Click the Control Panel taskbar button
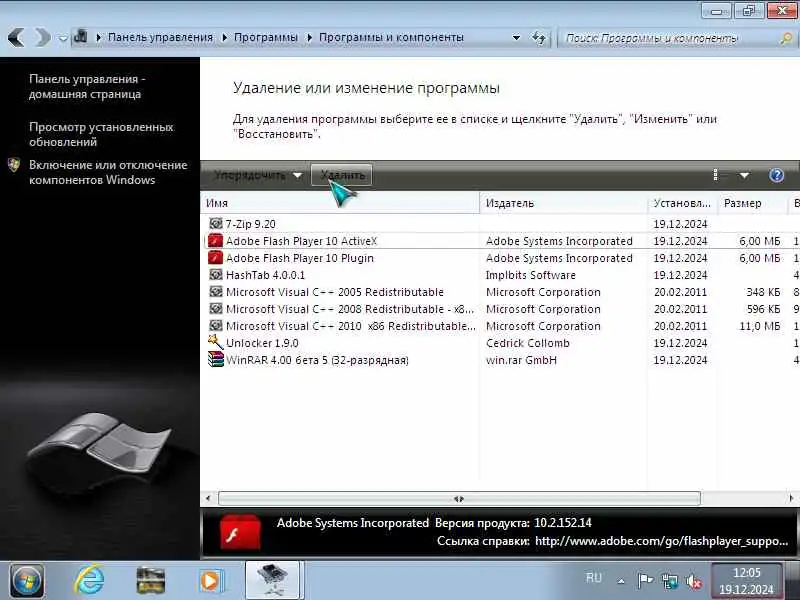800x600 pixels. [274, 581]
